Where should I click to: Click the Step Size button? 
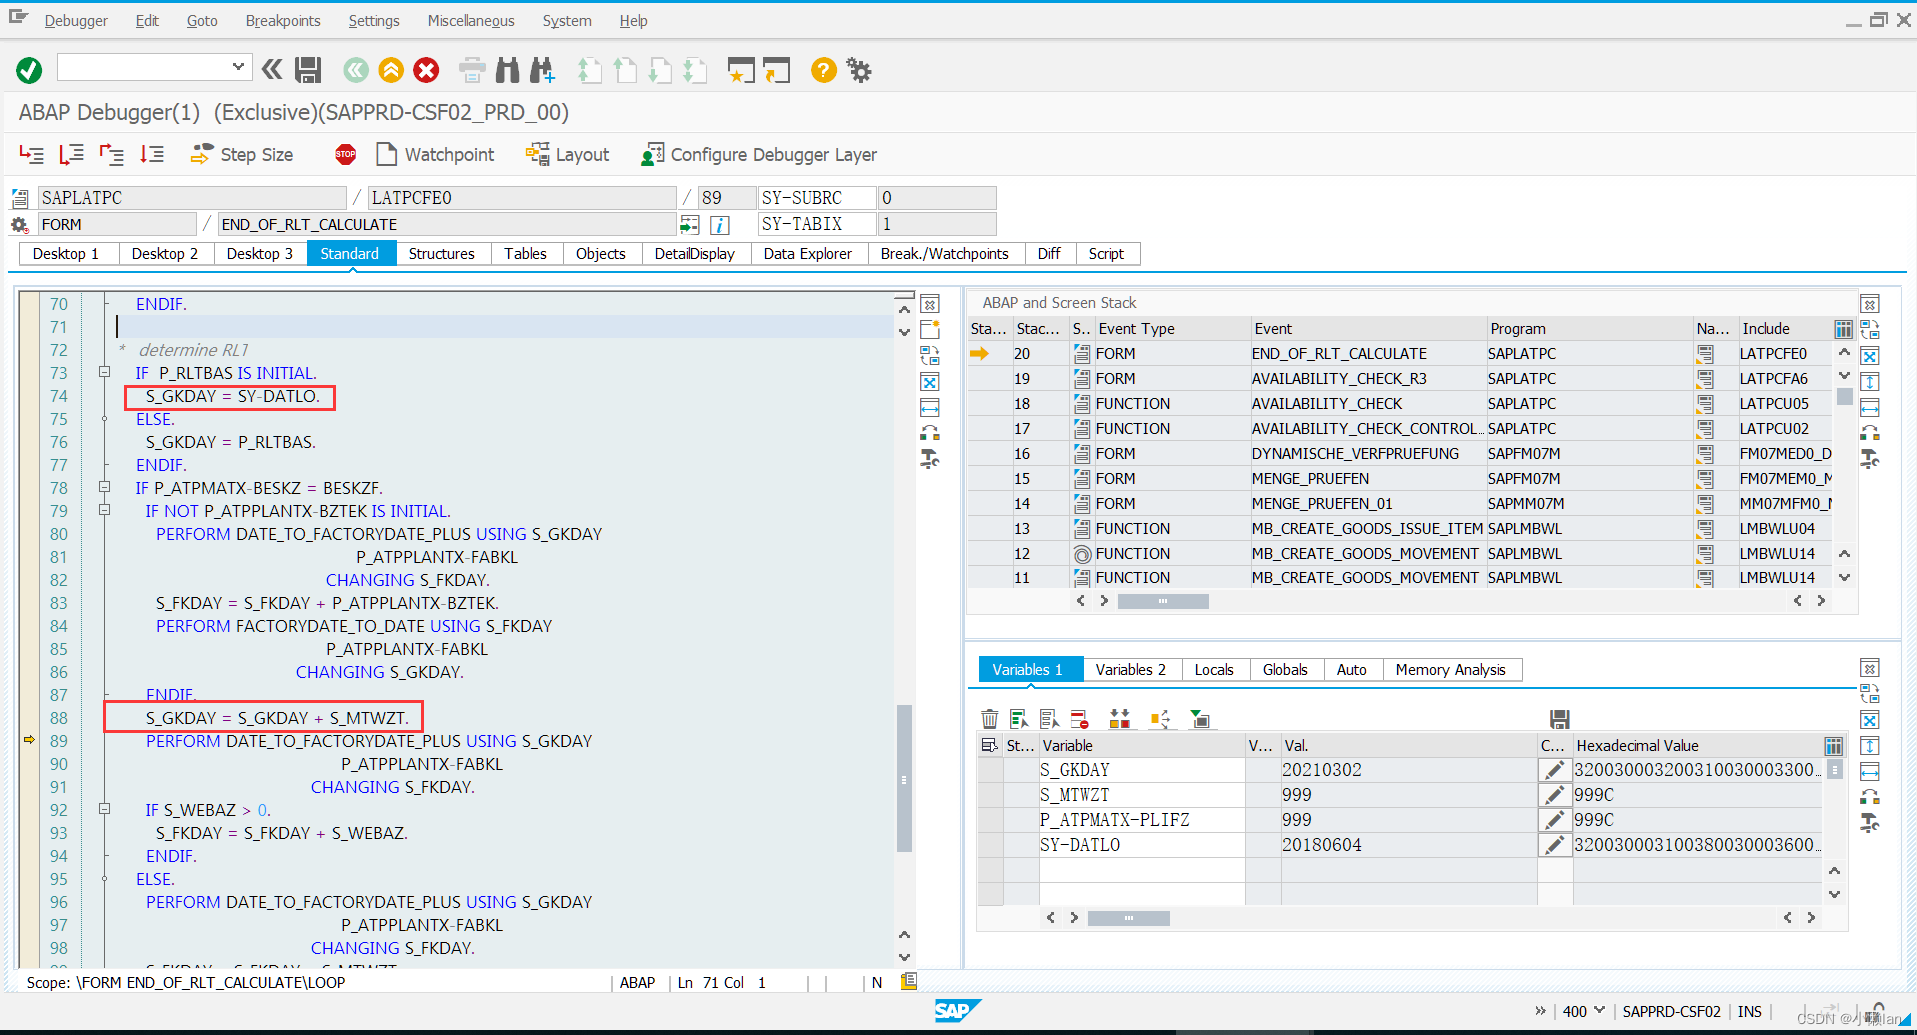pyautogui.click(x=242, y=155)
